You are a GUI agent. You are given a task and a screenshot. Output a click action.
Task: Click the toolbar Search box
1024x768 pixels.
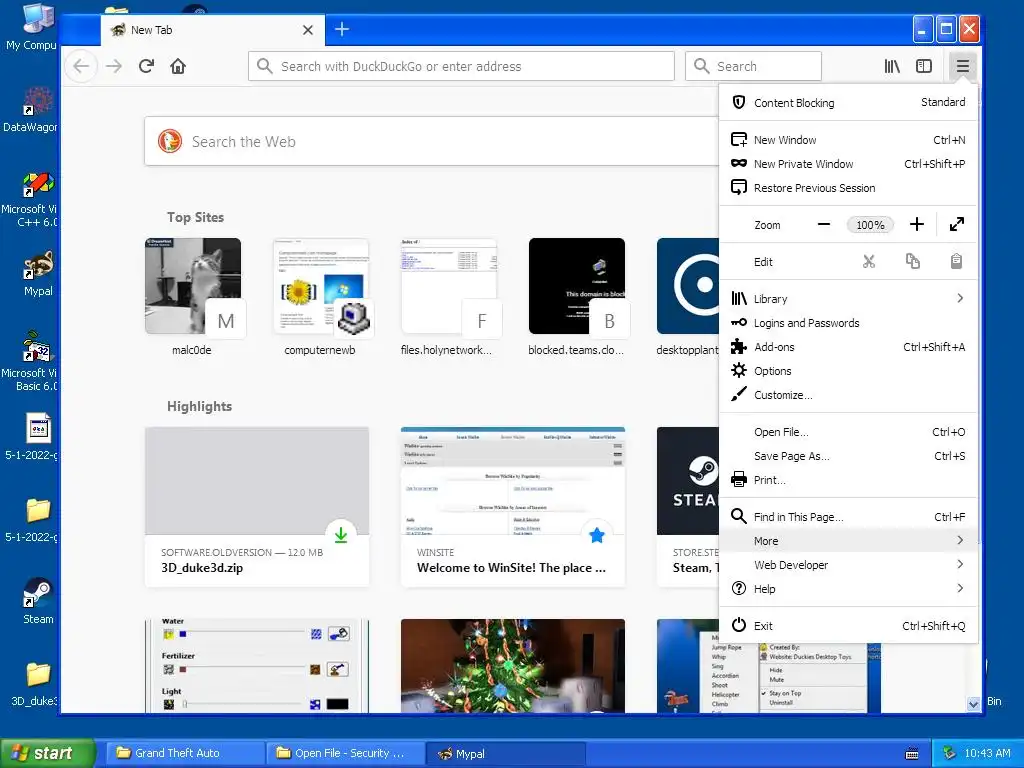pos(753,66)
